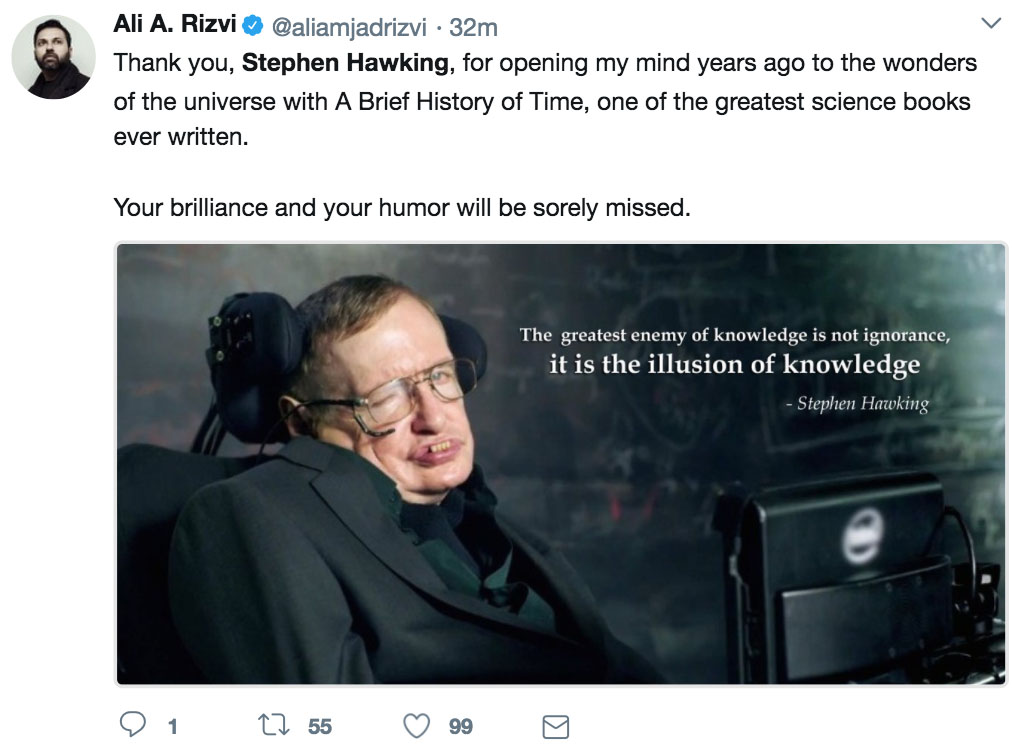Like the tweet with the heart icon
This screenshot has height=752, width=1012.
[x=417, y=725]
